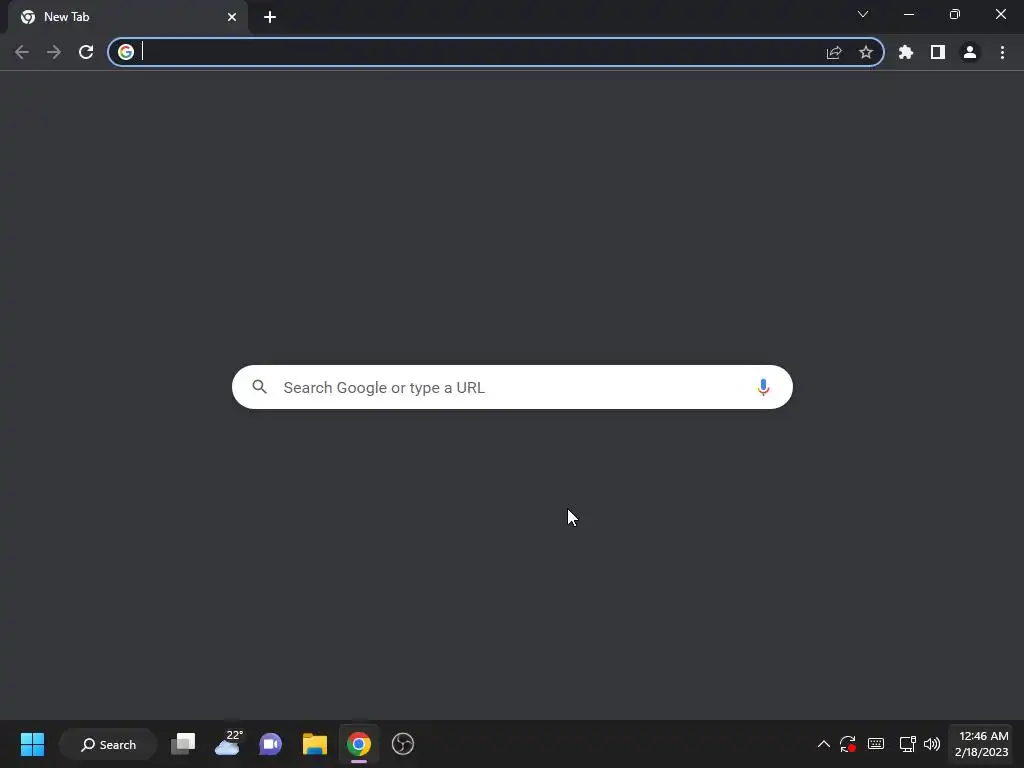Click the magnifier in the search box

(259, 387)
